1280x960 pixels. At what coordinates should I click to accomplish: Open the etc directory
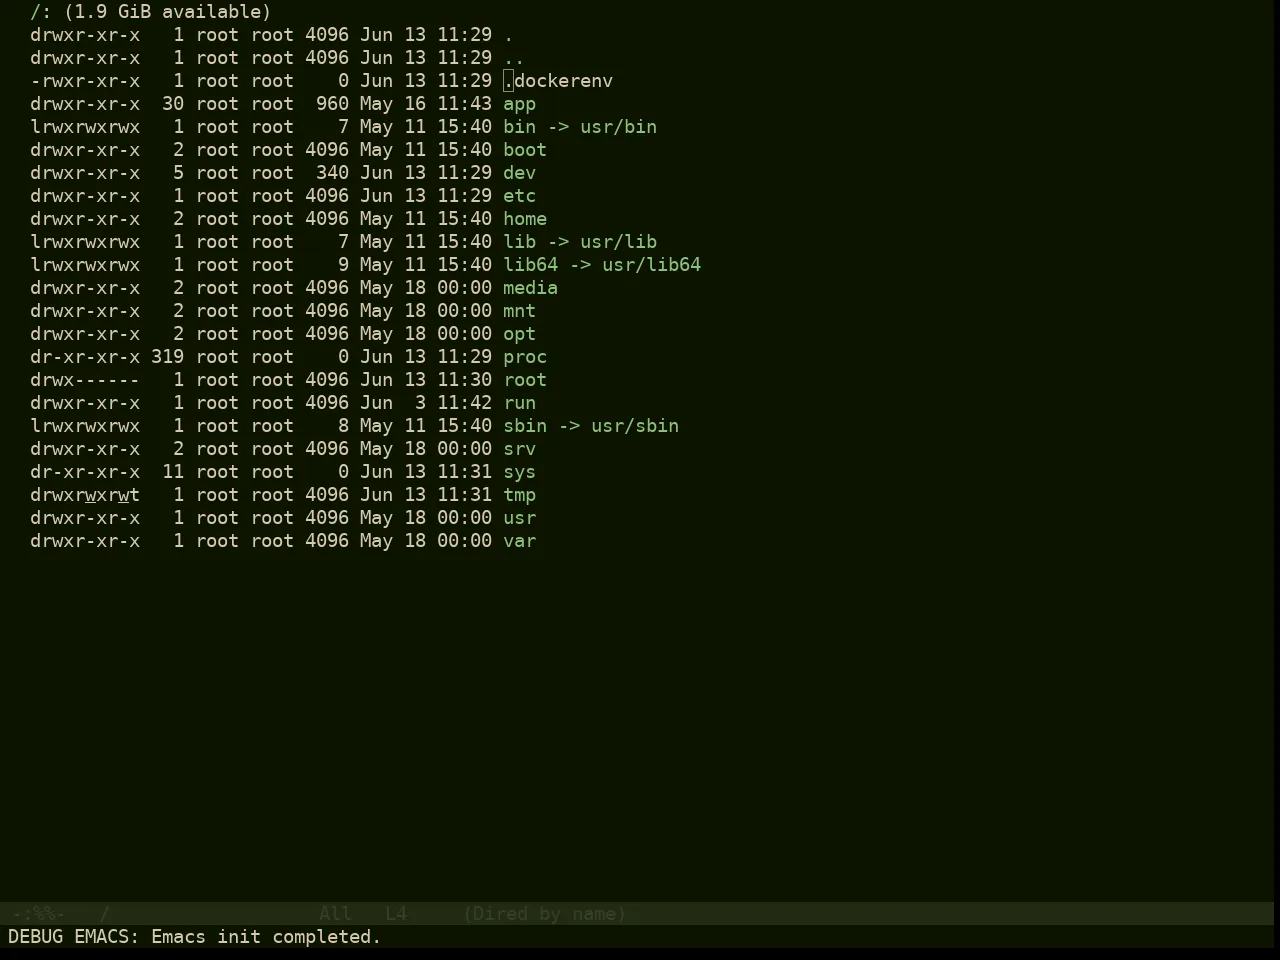point(519,196)
